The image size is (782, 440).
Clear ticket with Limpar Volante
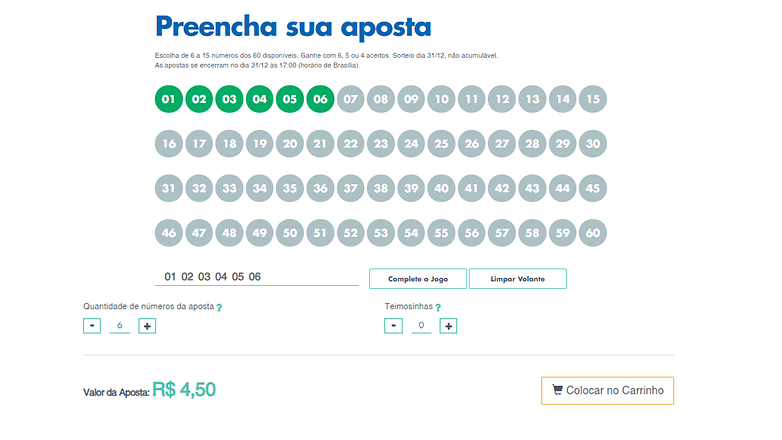[518, 279]
